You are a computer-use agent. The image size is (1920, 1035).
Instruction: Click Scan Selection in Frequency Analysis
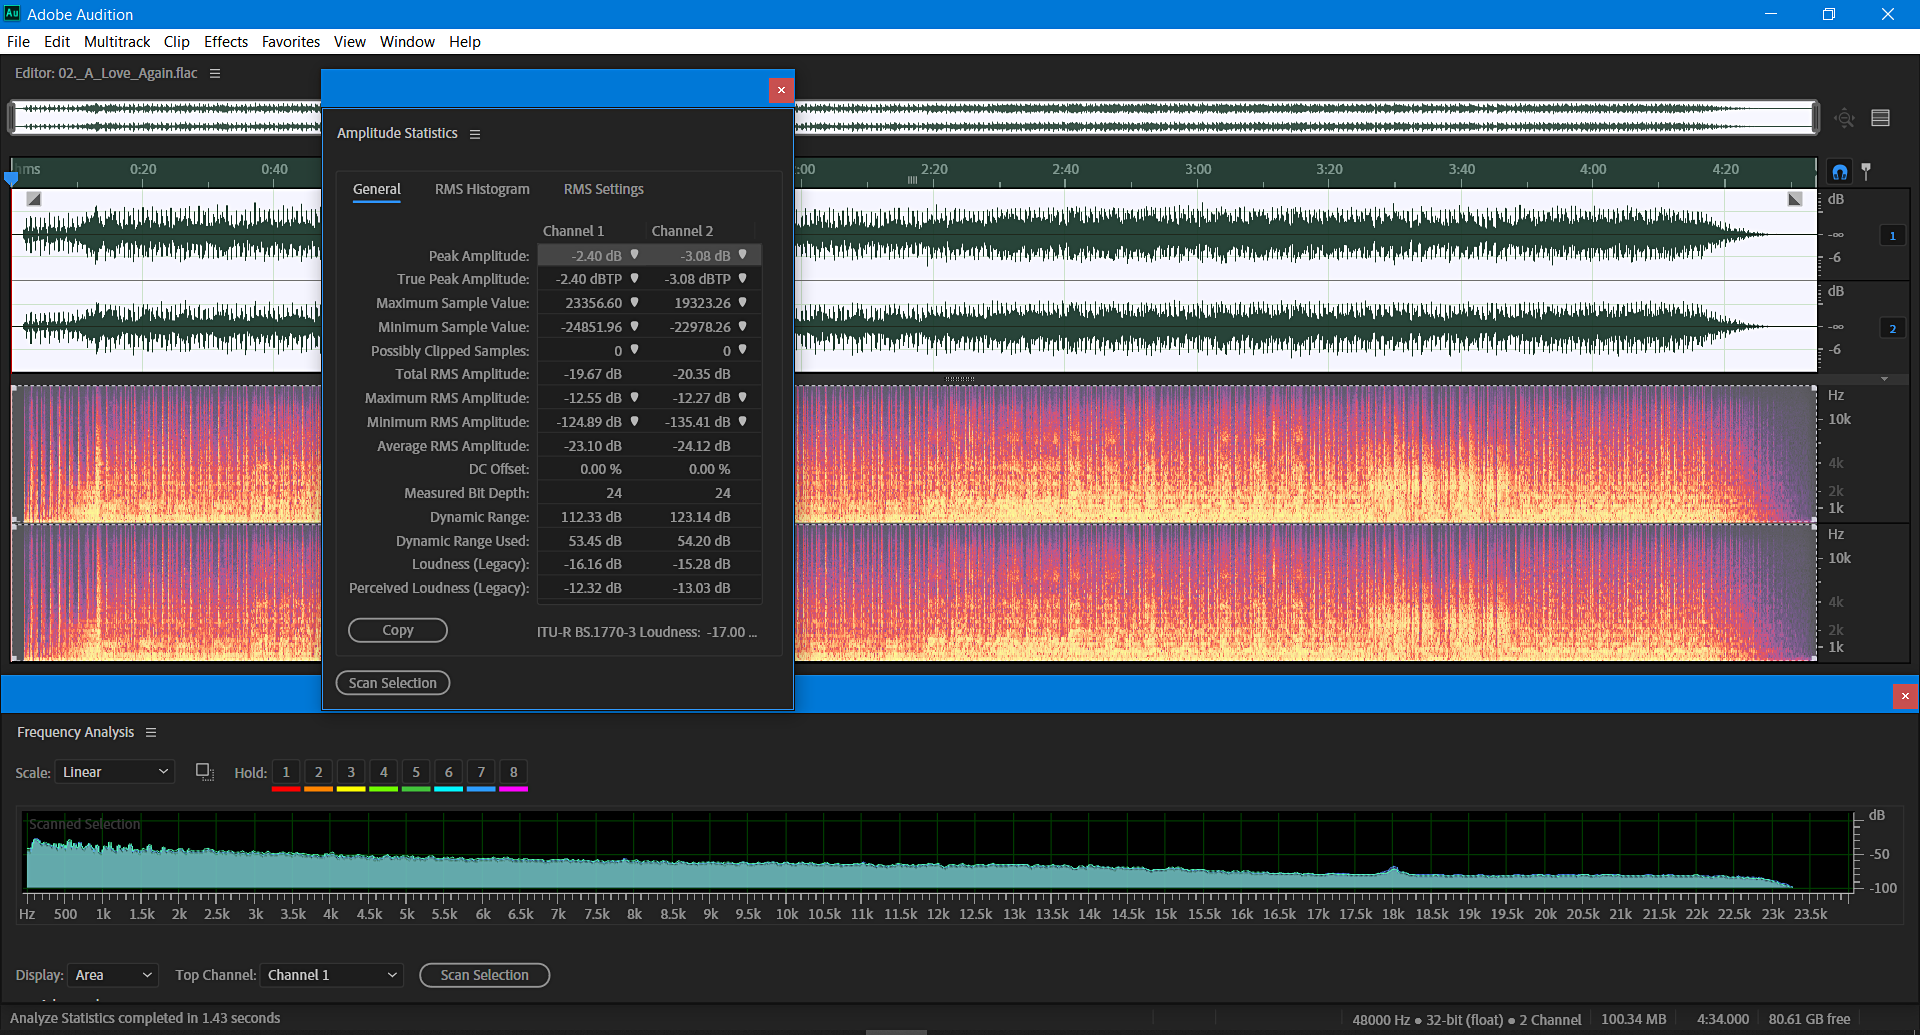pos(484,975)
